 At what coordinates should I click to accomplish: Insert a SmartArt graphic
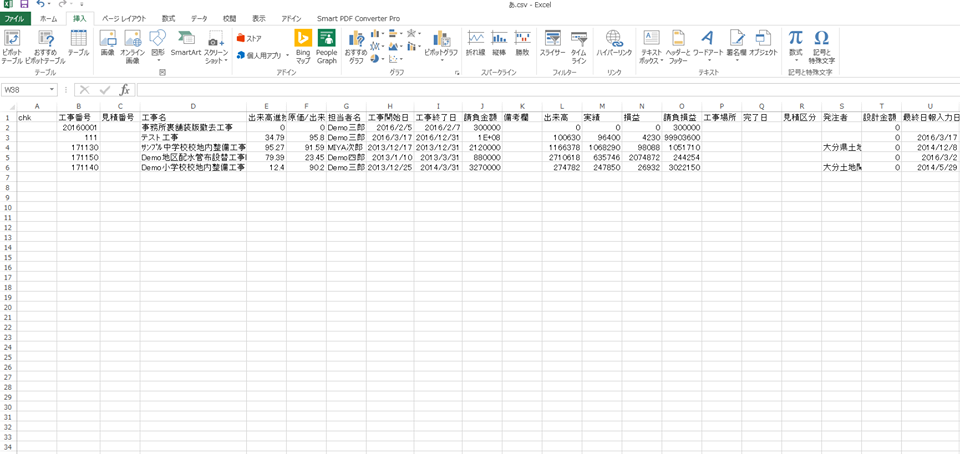coord(186,43)
